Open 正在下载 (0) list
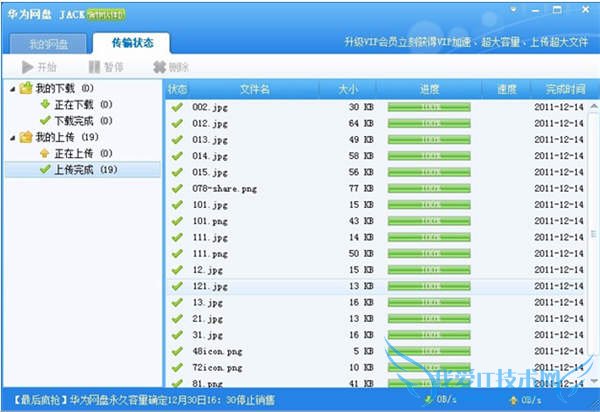The image size is (600, 412). click(83, 105)
